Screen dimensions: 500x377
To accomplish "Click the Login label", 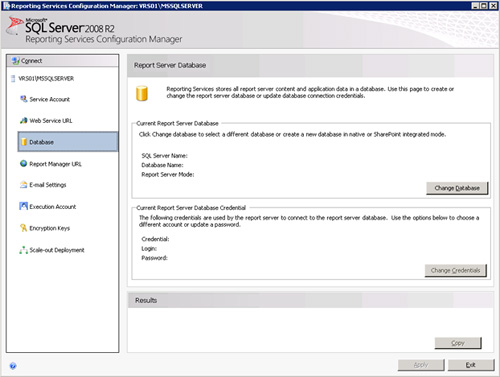I will pos(149,248).
